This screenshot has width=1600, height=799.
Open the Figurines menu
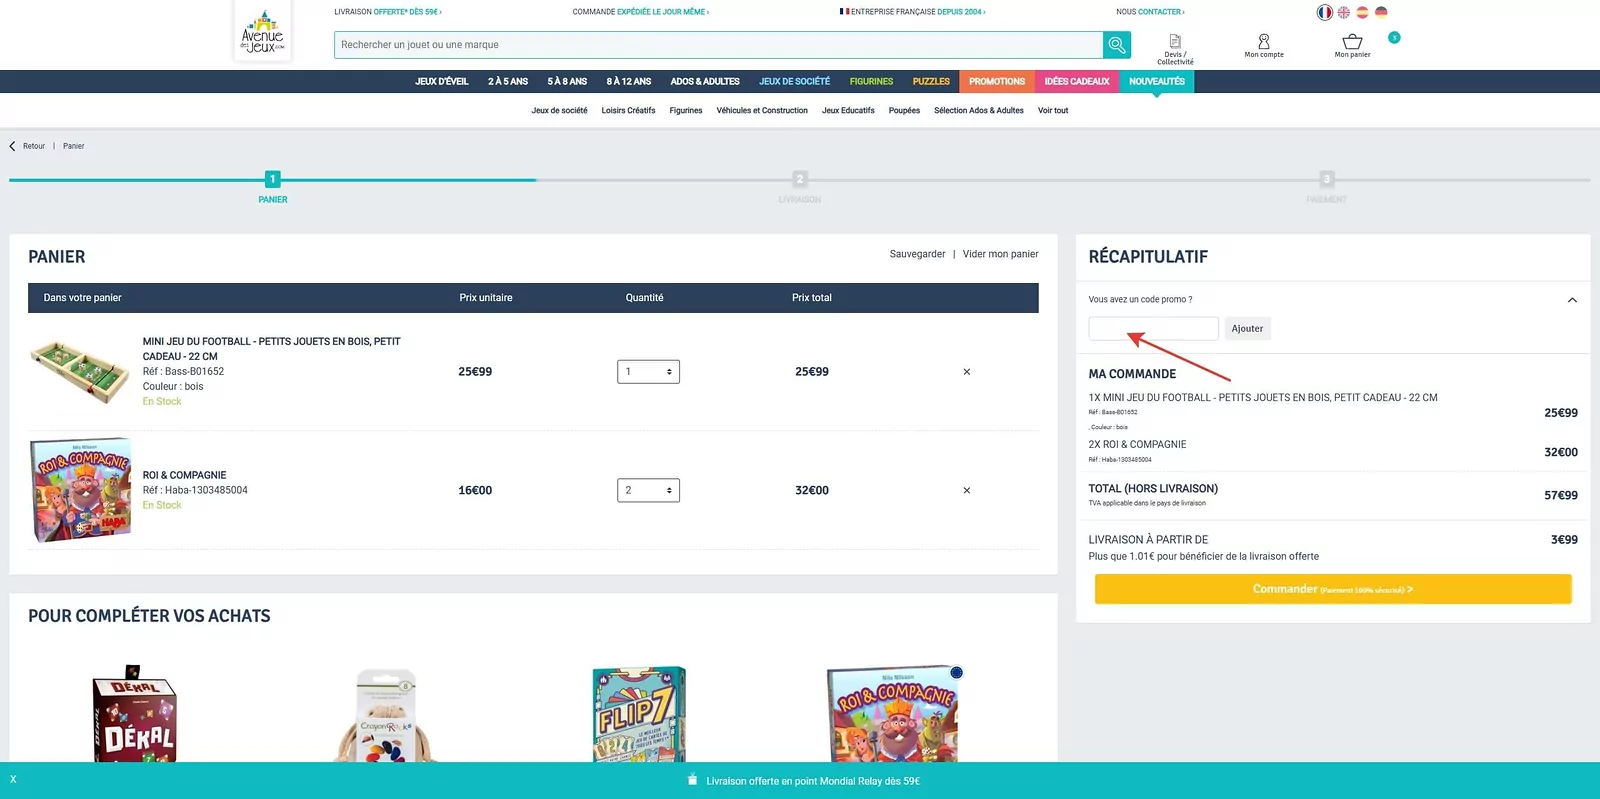pos(871,82)
